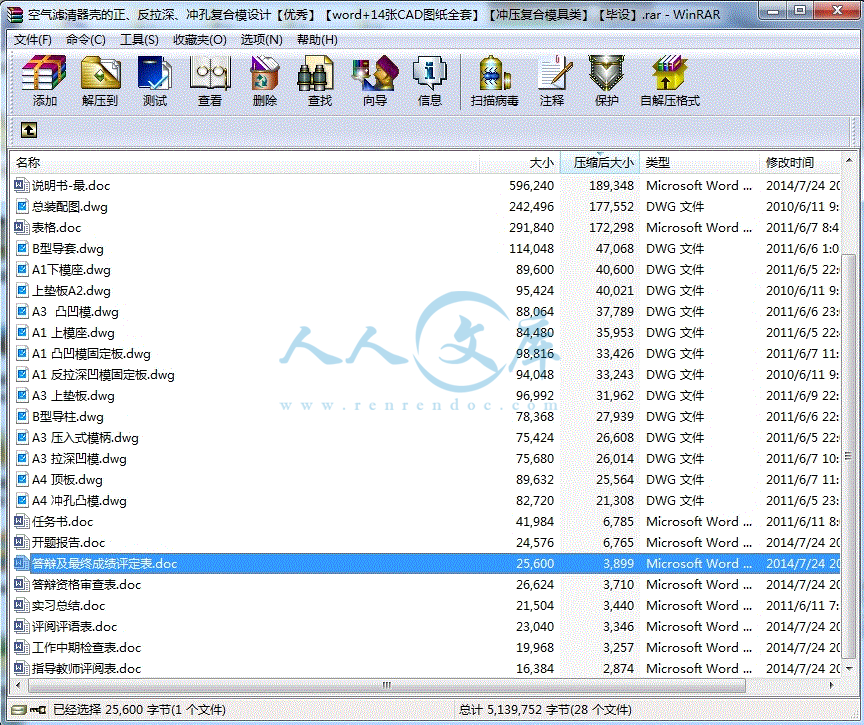
Task: Select file 开题报告.doc
Action: [68, 543]
